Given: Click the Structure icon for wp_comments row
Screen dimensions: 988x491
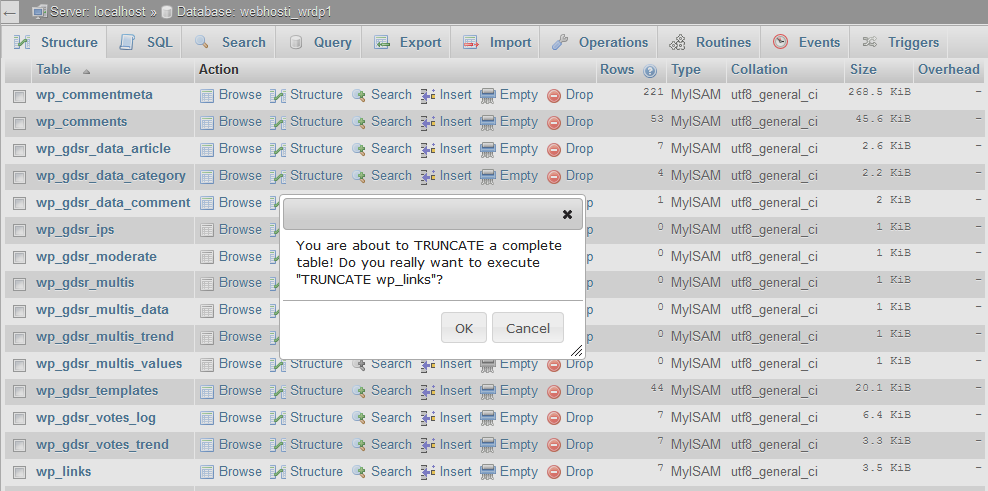Looking at the screenshot, I should (278, 122).
